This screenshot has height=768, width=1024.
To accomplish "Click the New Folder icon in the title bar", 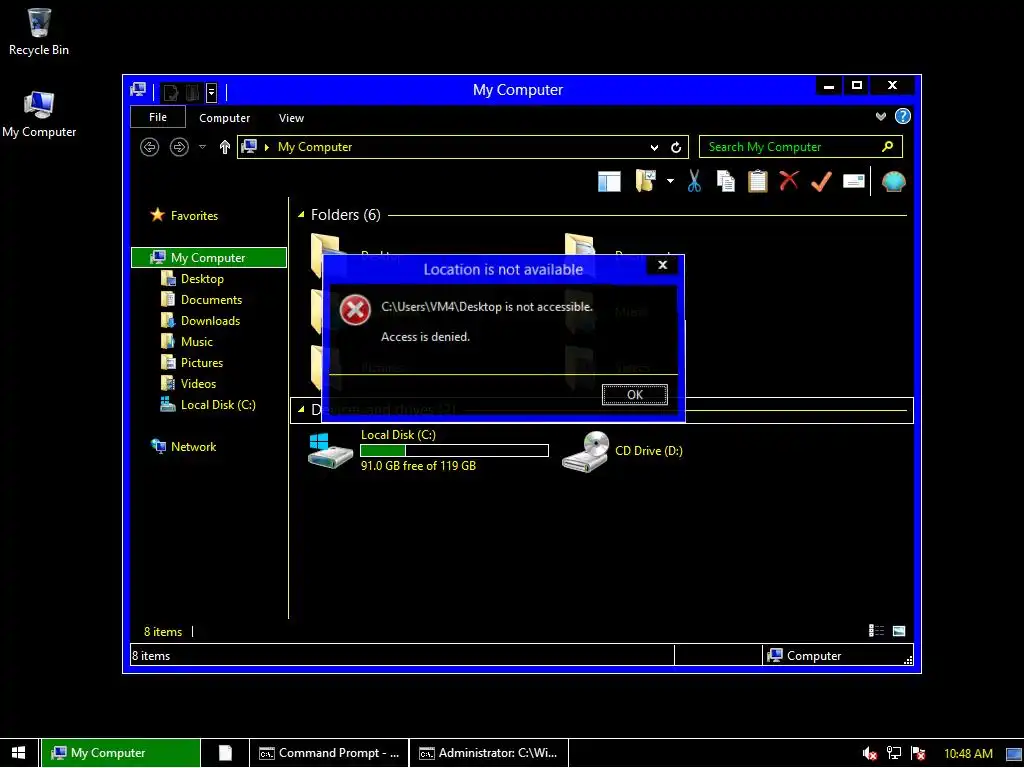I will click(193, 92).
